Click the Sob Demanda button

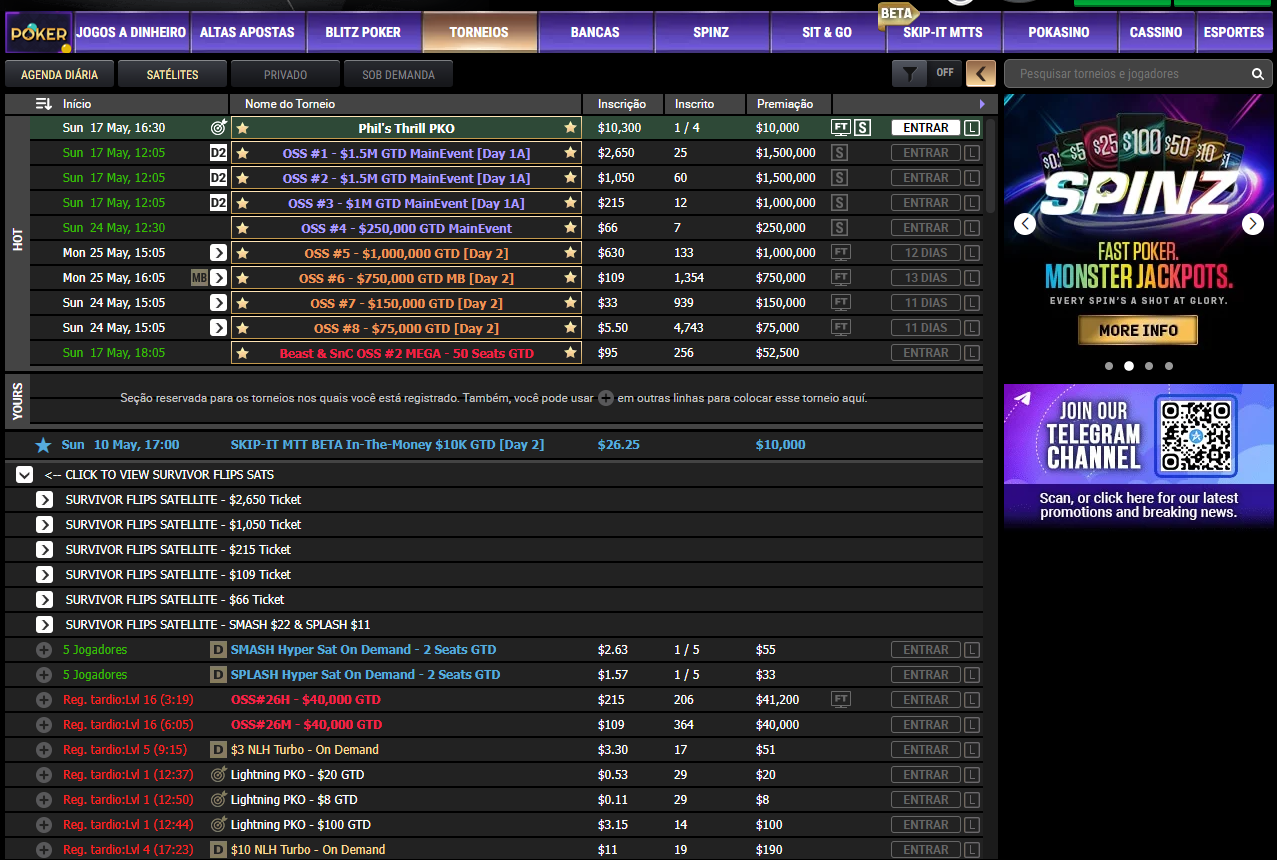[x=398, y=74]
